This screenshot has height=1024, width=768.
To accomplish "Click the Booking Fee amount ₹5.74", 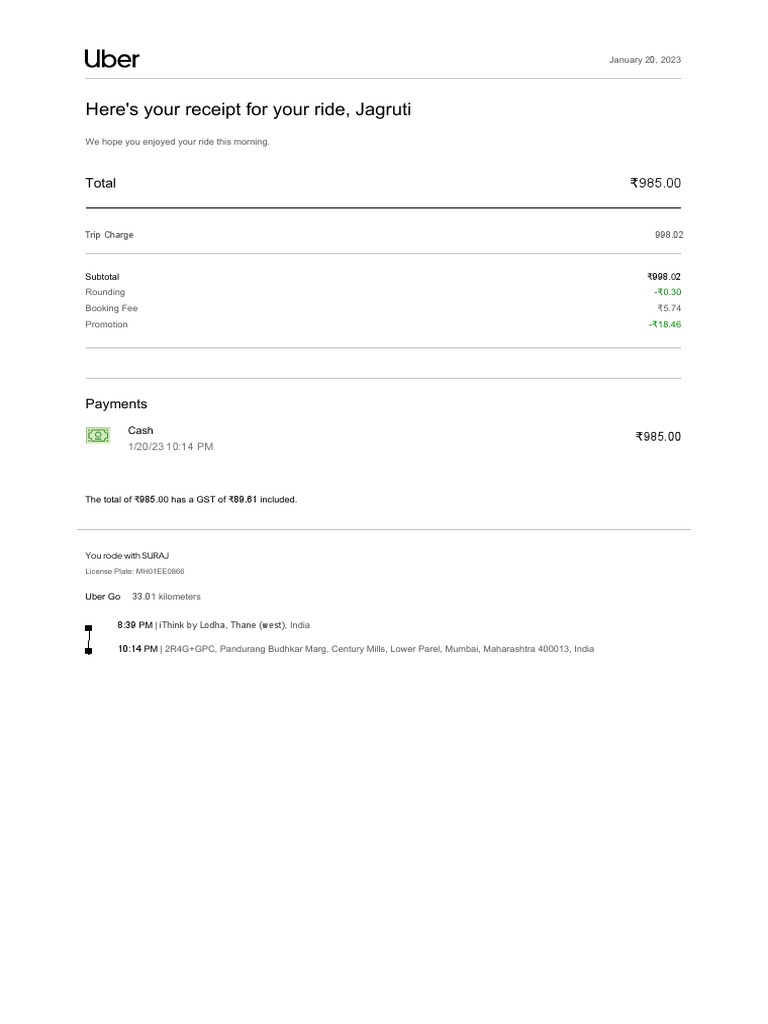I will tap(668, 308).
